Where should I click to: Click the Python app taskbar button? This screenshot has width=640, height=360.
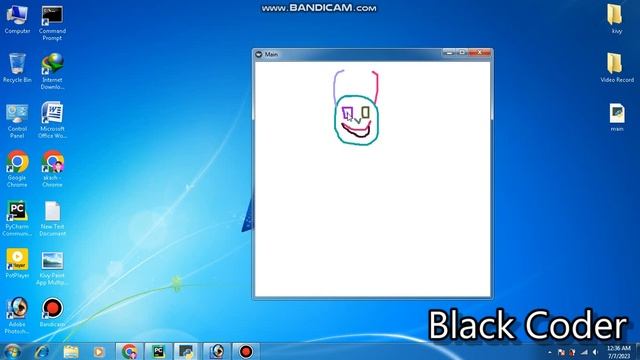click(187, 351)
